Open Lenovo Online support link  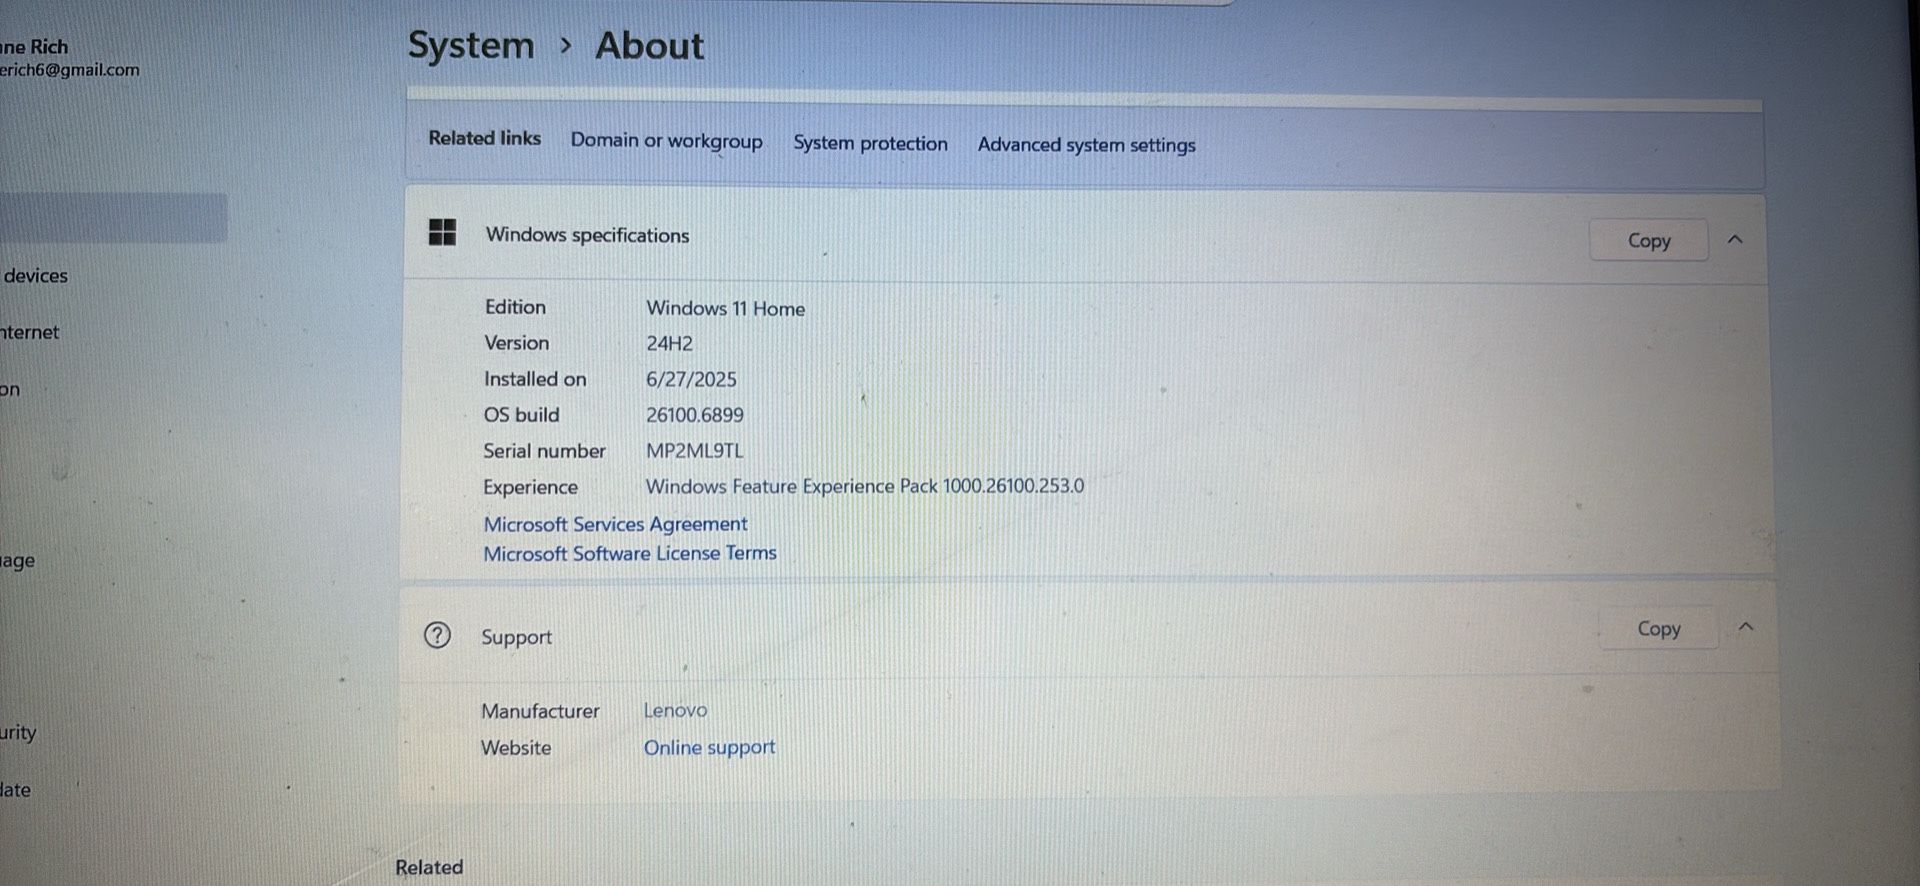coord(709,747)
